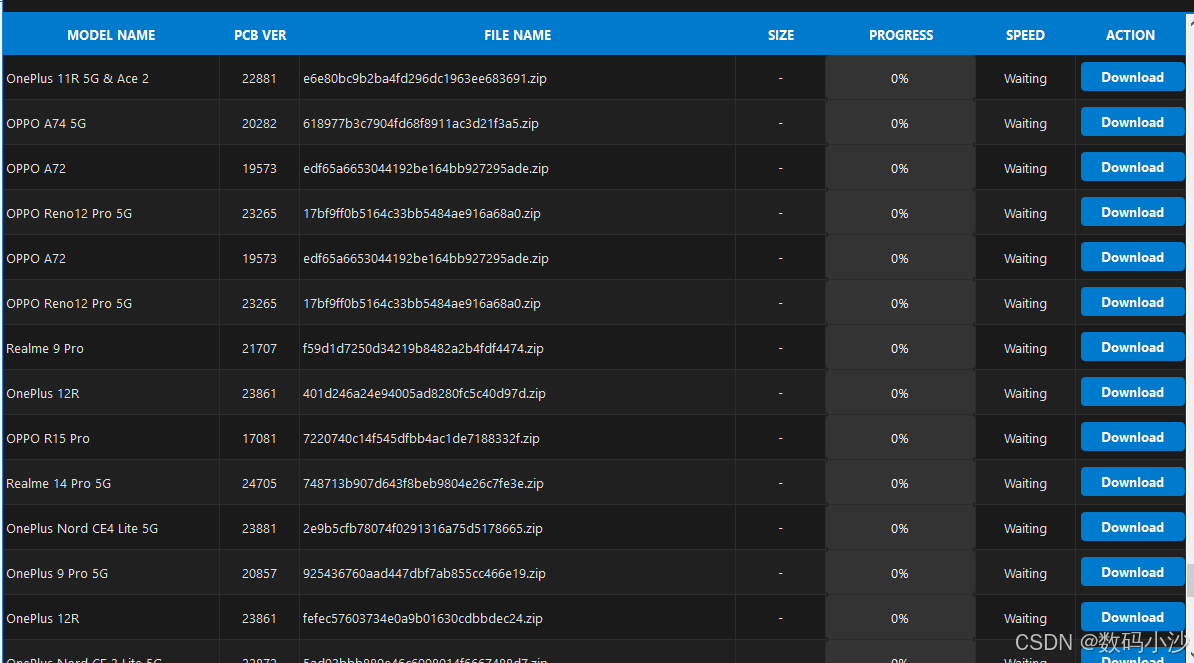Select PCB version 21707
The image size is (1194, 663).
click(259, 349)
